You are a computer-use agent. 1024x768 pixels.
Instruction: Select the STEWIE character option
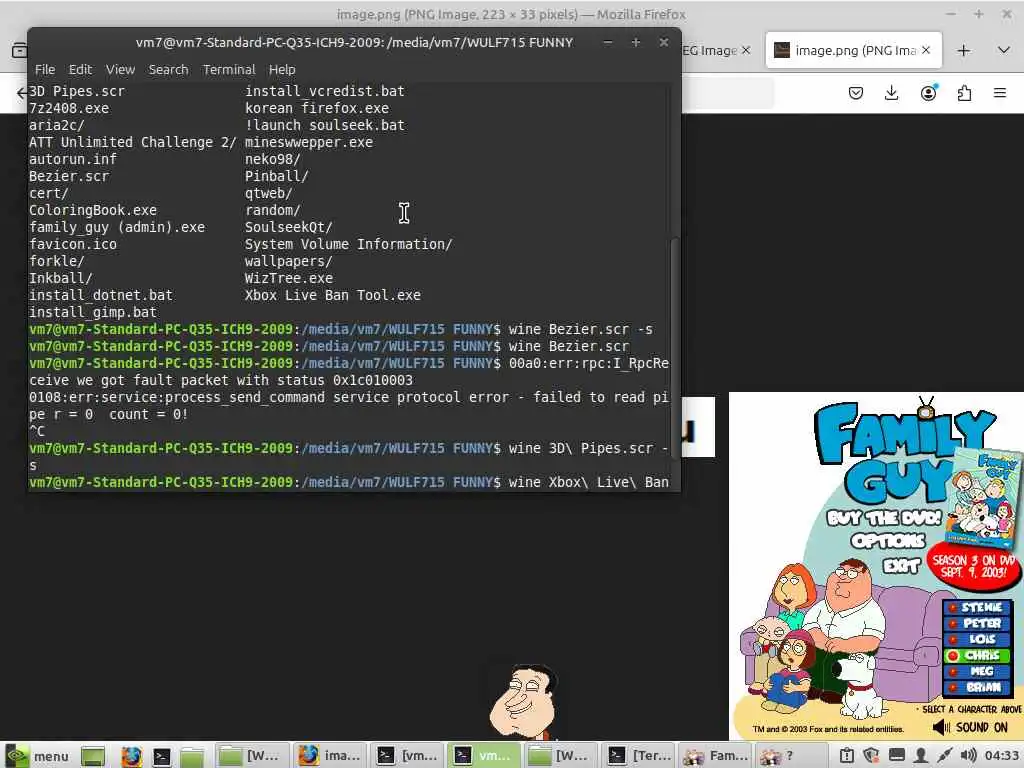click(977, 607)
